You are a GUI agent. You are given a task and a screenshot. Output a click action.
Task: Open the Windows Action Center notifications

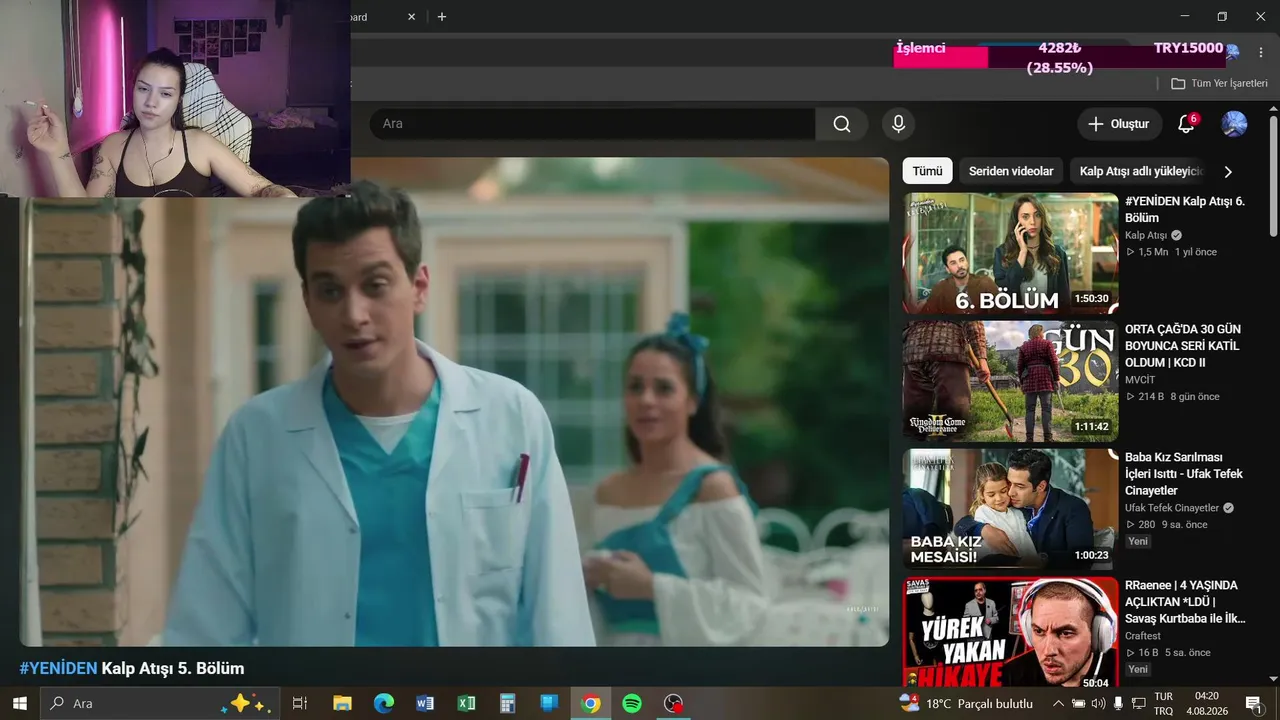coord(1253,703)
